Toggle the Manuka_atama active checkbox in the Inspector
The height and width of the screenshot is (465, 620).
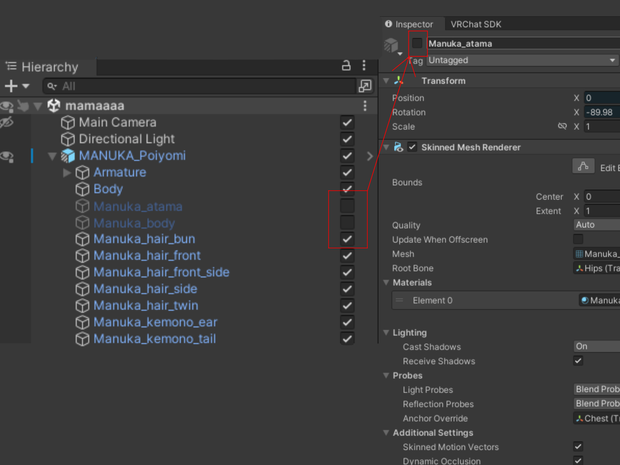tap(417, 43)
